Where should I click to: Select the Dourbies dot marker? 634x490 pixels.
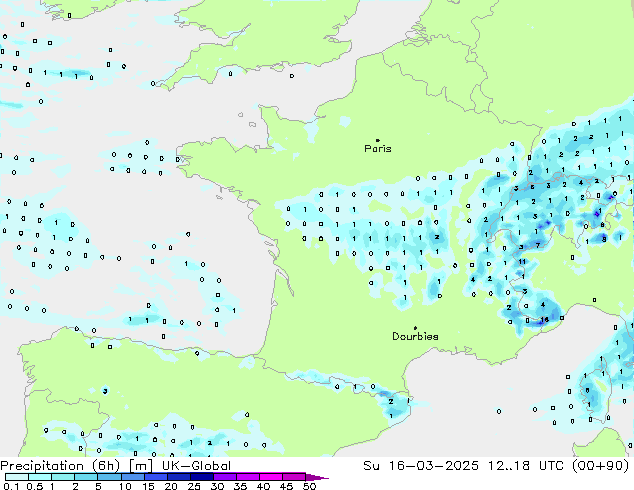click(x=415, y=328)
